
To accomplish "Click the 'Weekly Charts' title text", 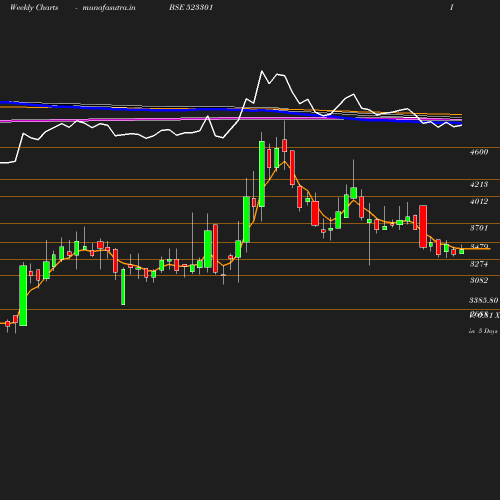I will 34,7.
